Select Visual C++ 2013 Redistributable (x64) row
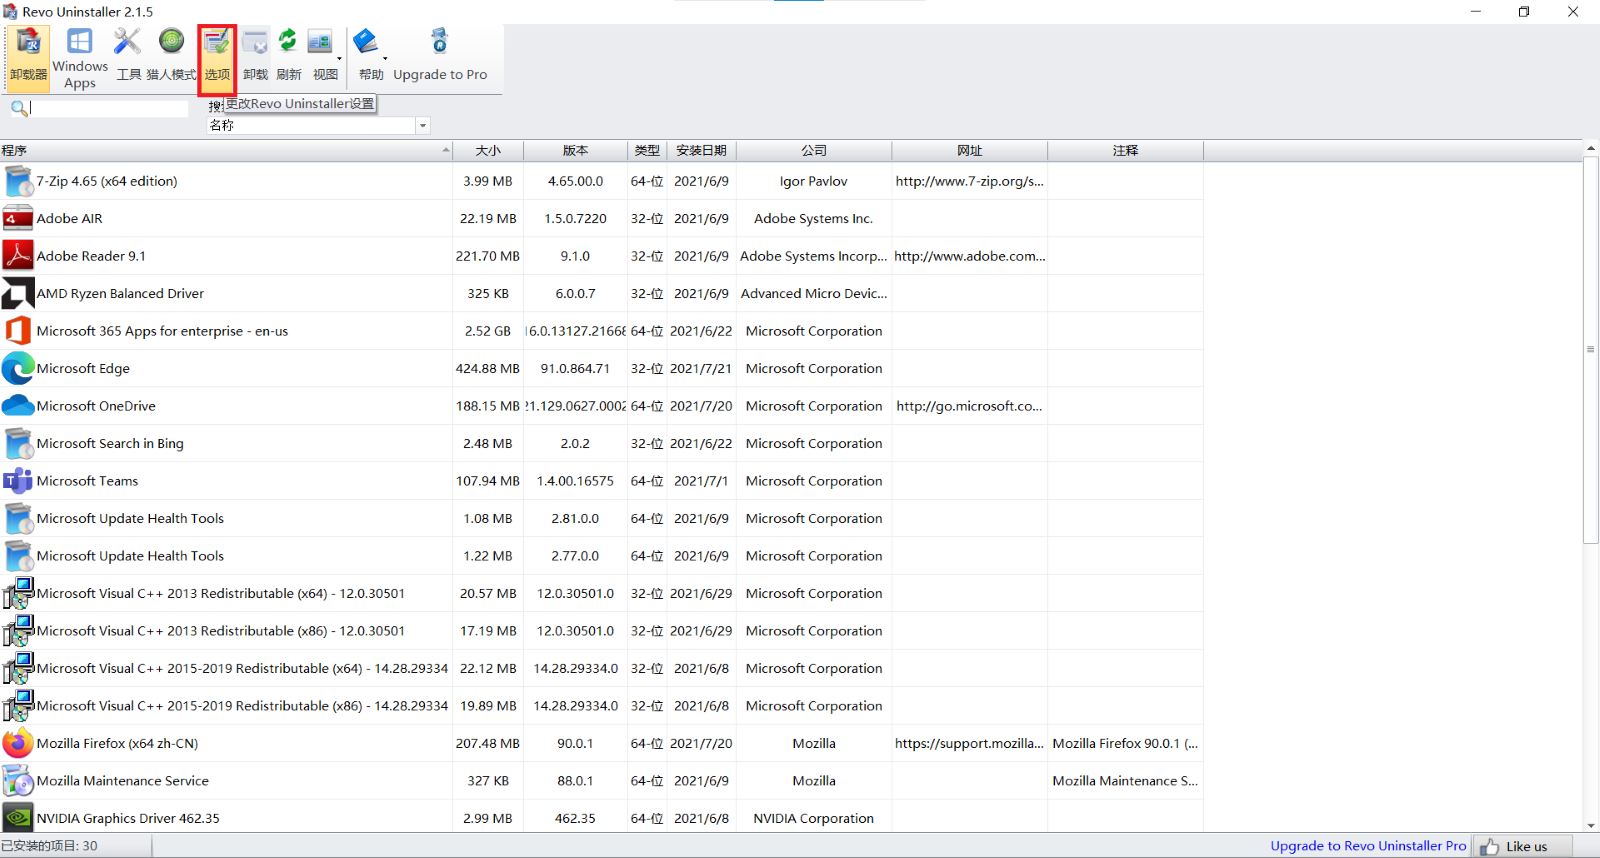The image size is (1600, 858). [x=601, y=593]
